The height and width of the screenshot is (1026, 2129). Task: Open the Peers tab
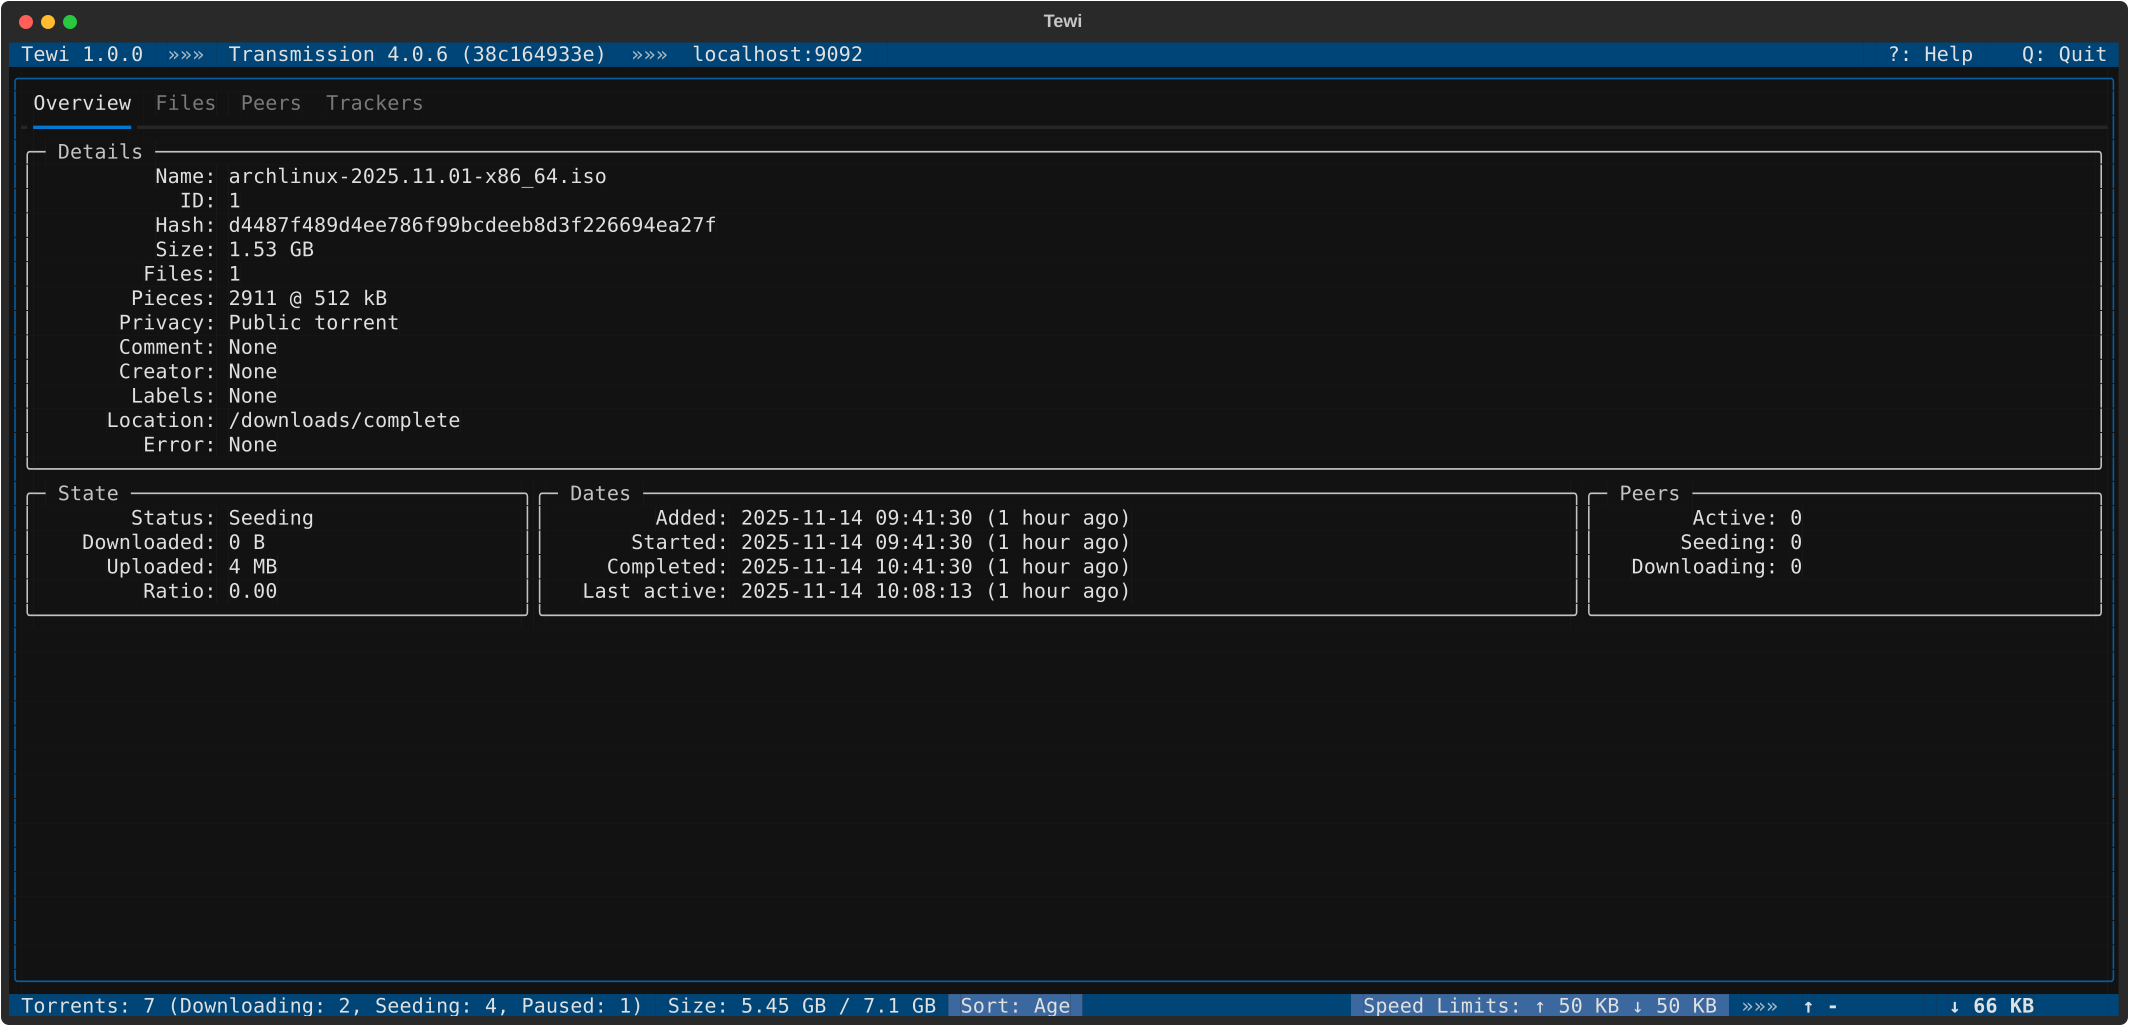click(x=271, y=103)
